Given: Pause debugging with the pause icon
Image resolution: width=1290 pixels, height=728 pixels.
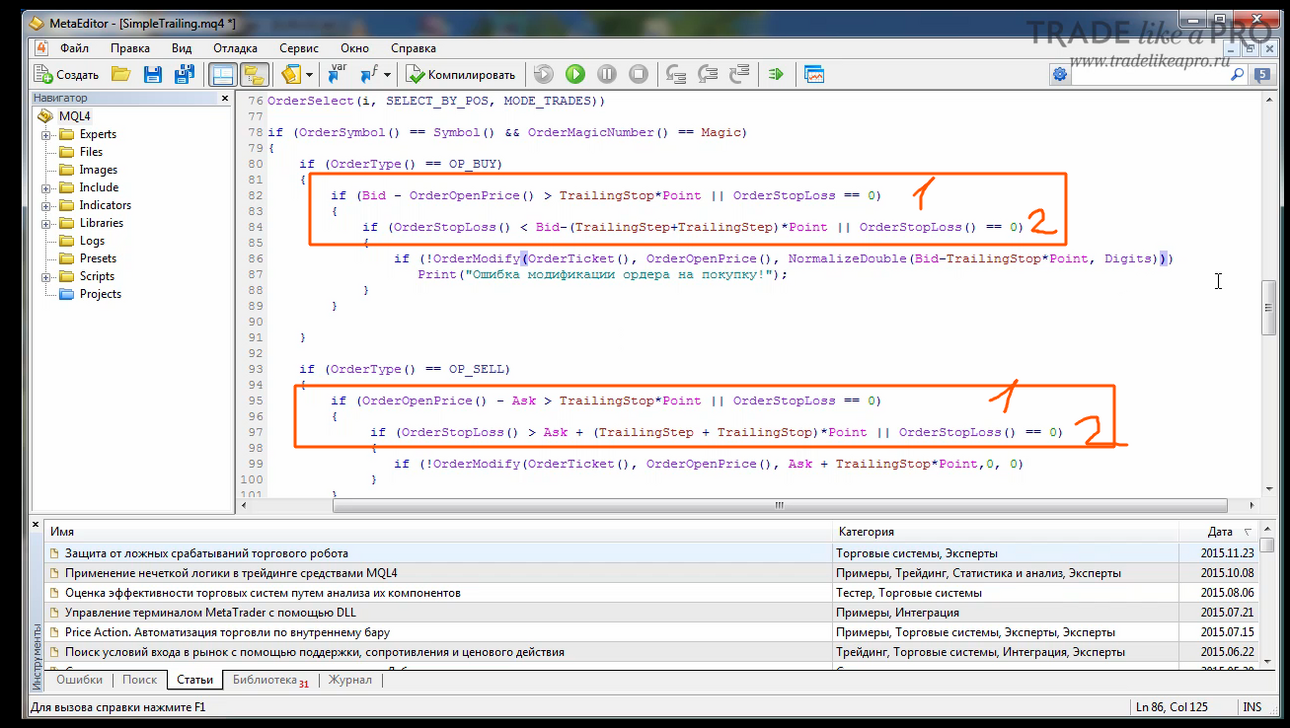Looking at the screenshot, I should tap(607, 74).
